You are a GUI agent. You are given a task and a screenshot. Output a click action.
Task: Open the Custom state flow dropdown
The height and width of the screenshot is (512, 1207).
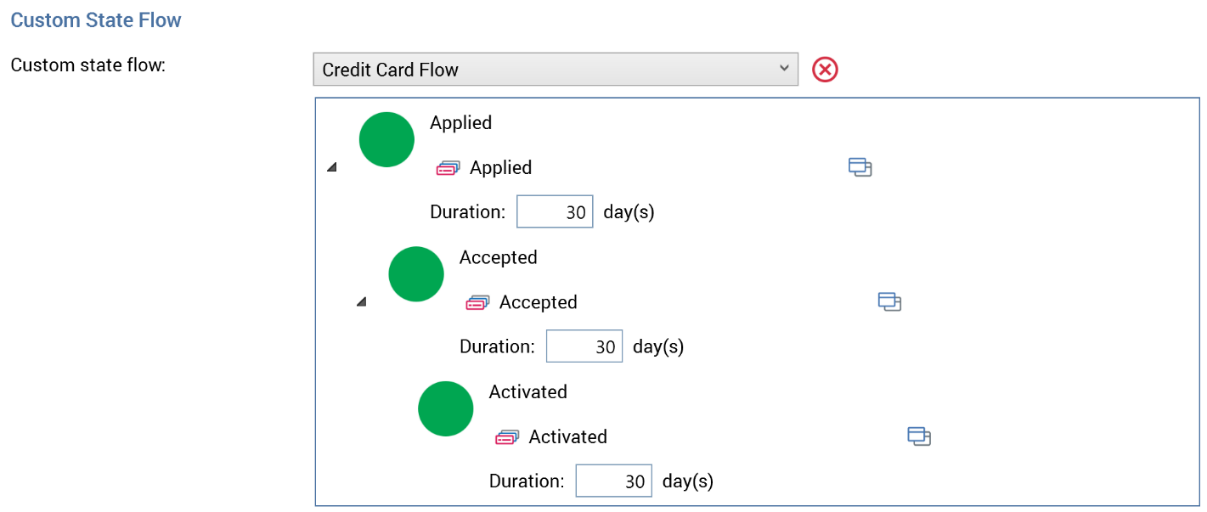tap(555, 70)
